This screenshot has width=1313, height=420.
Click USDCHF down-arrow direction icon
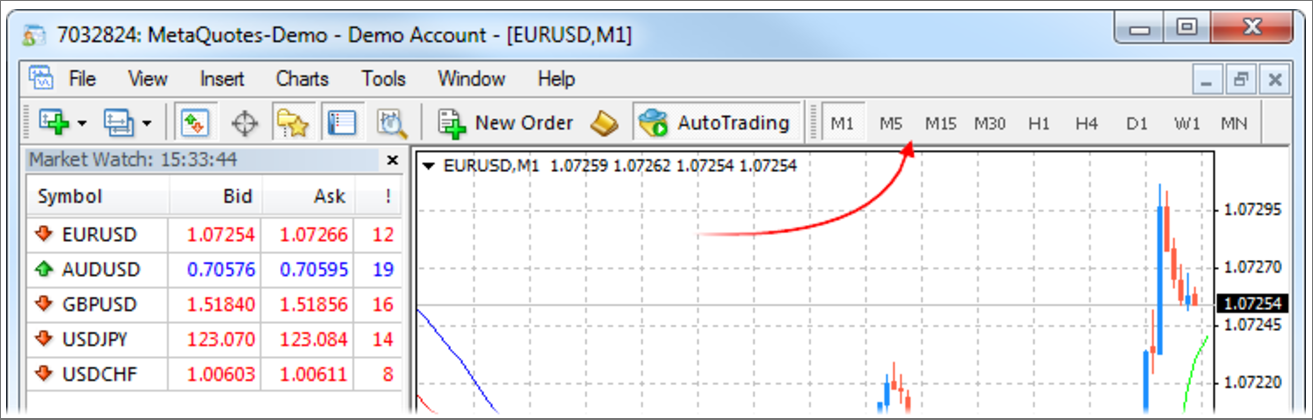click(44, 373)
